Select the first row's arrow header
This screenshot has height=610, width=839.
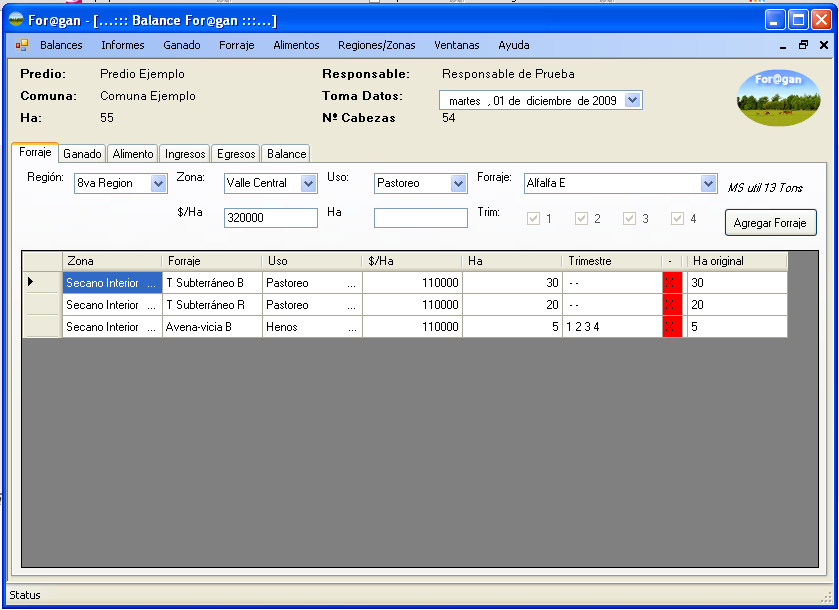tap(42, 283)
